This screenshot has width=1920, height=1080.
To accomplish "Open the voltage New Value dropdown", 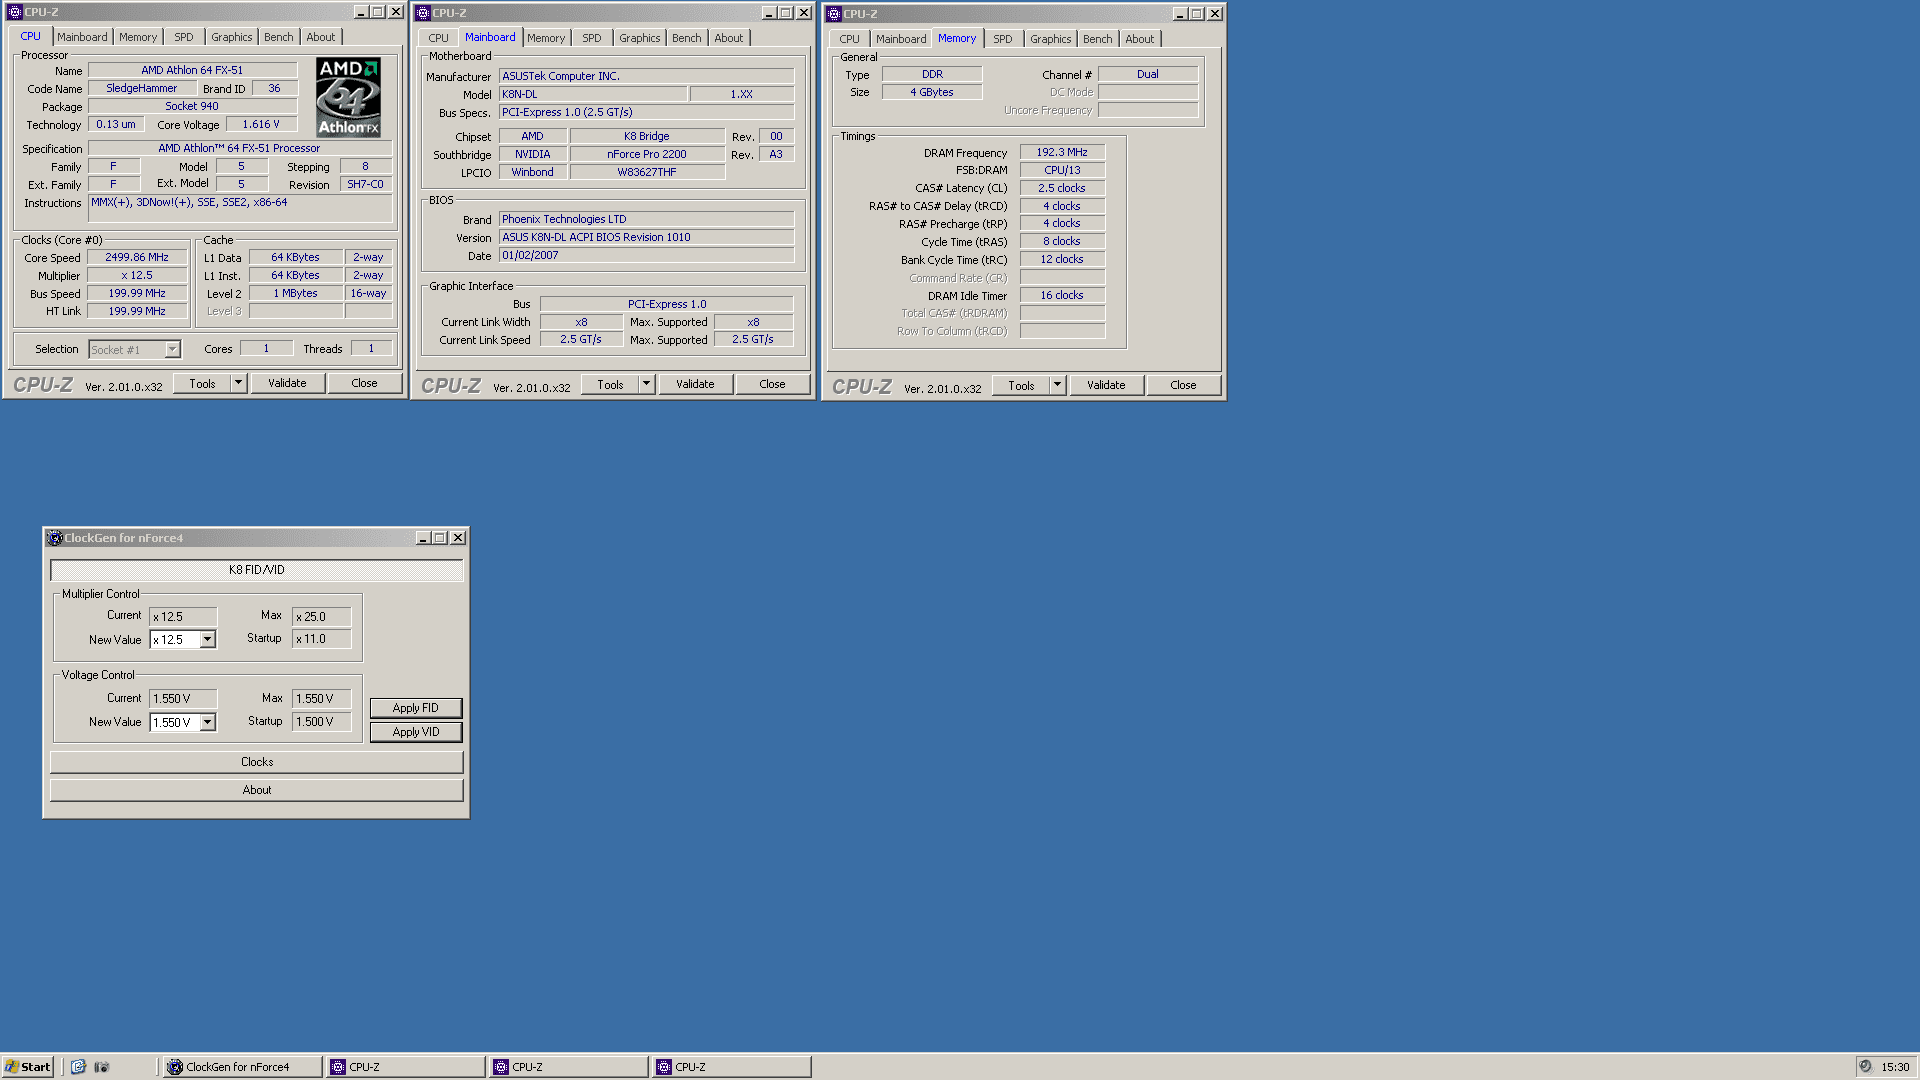I will [x=208, y=722].
